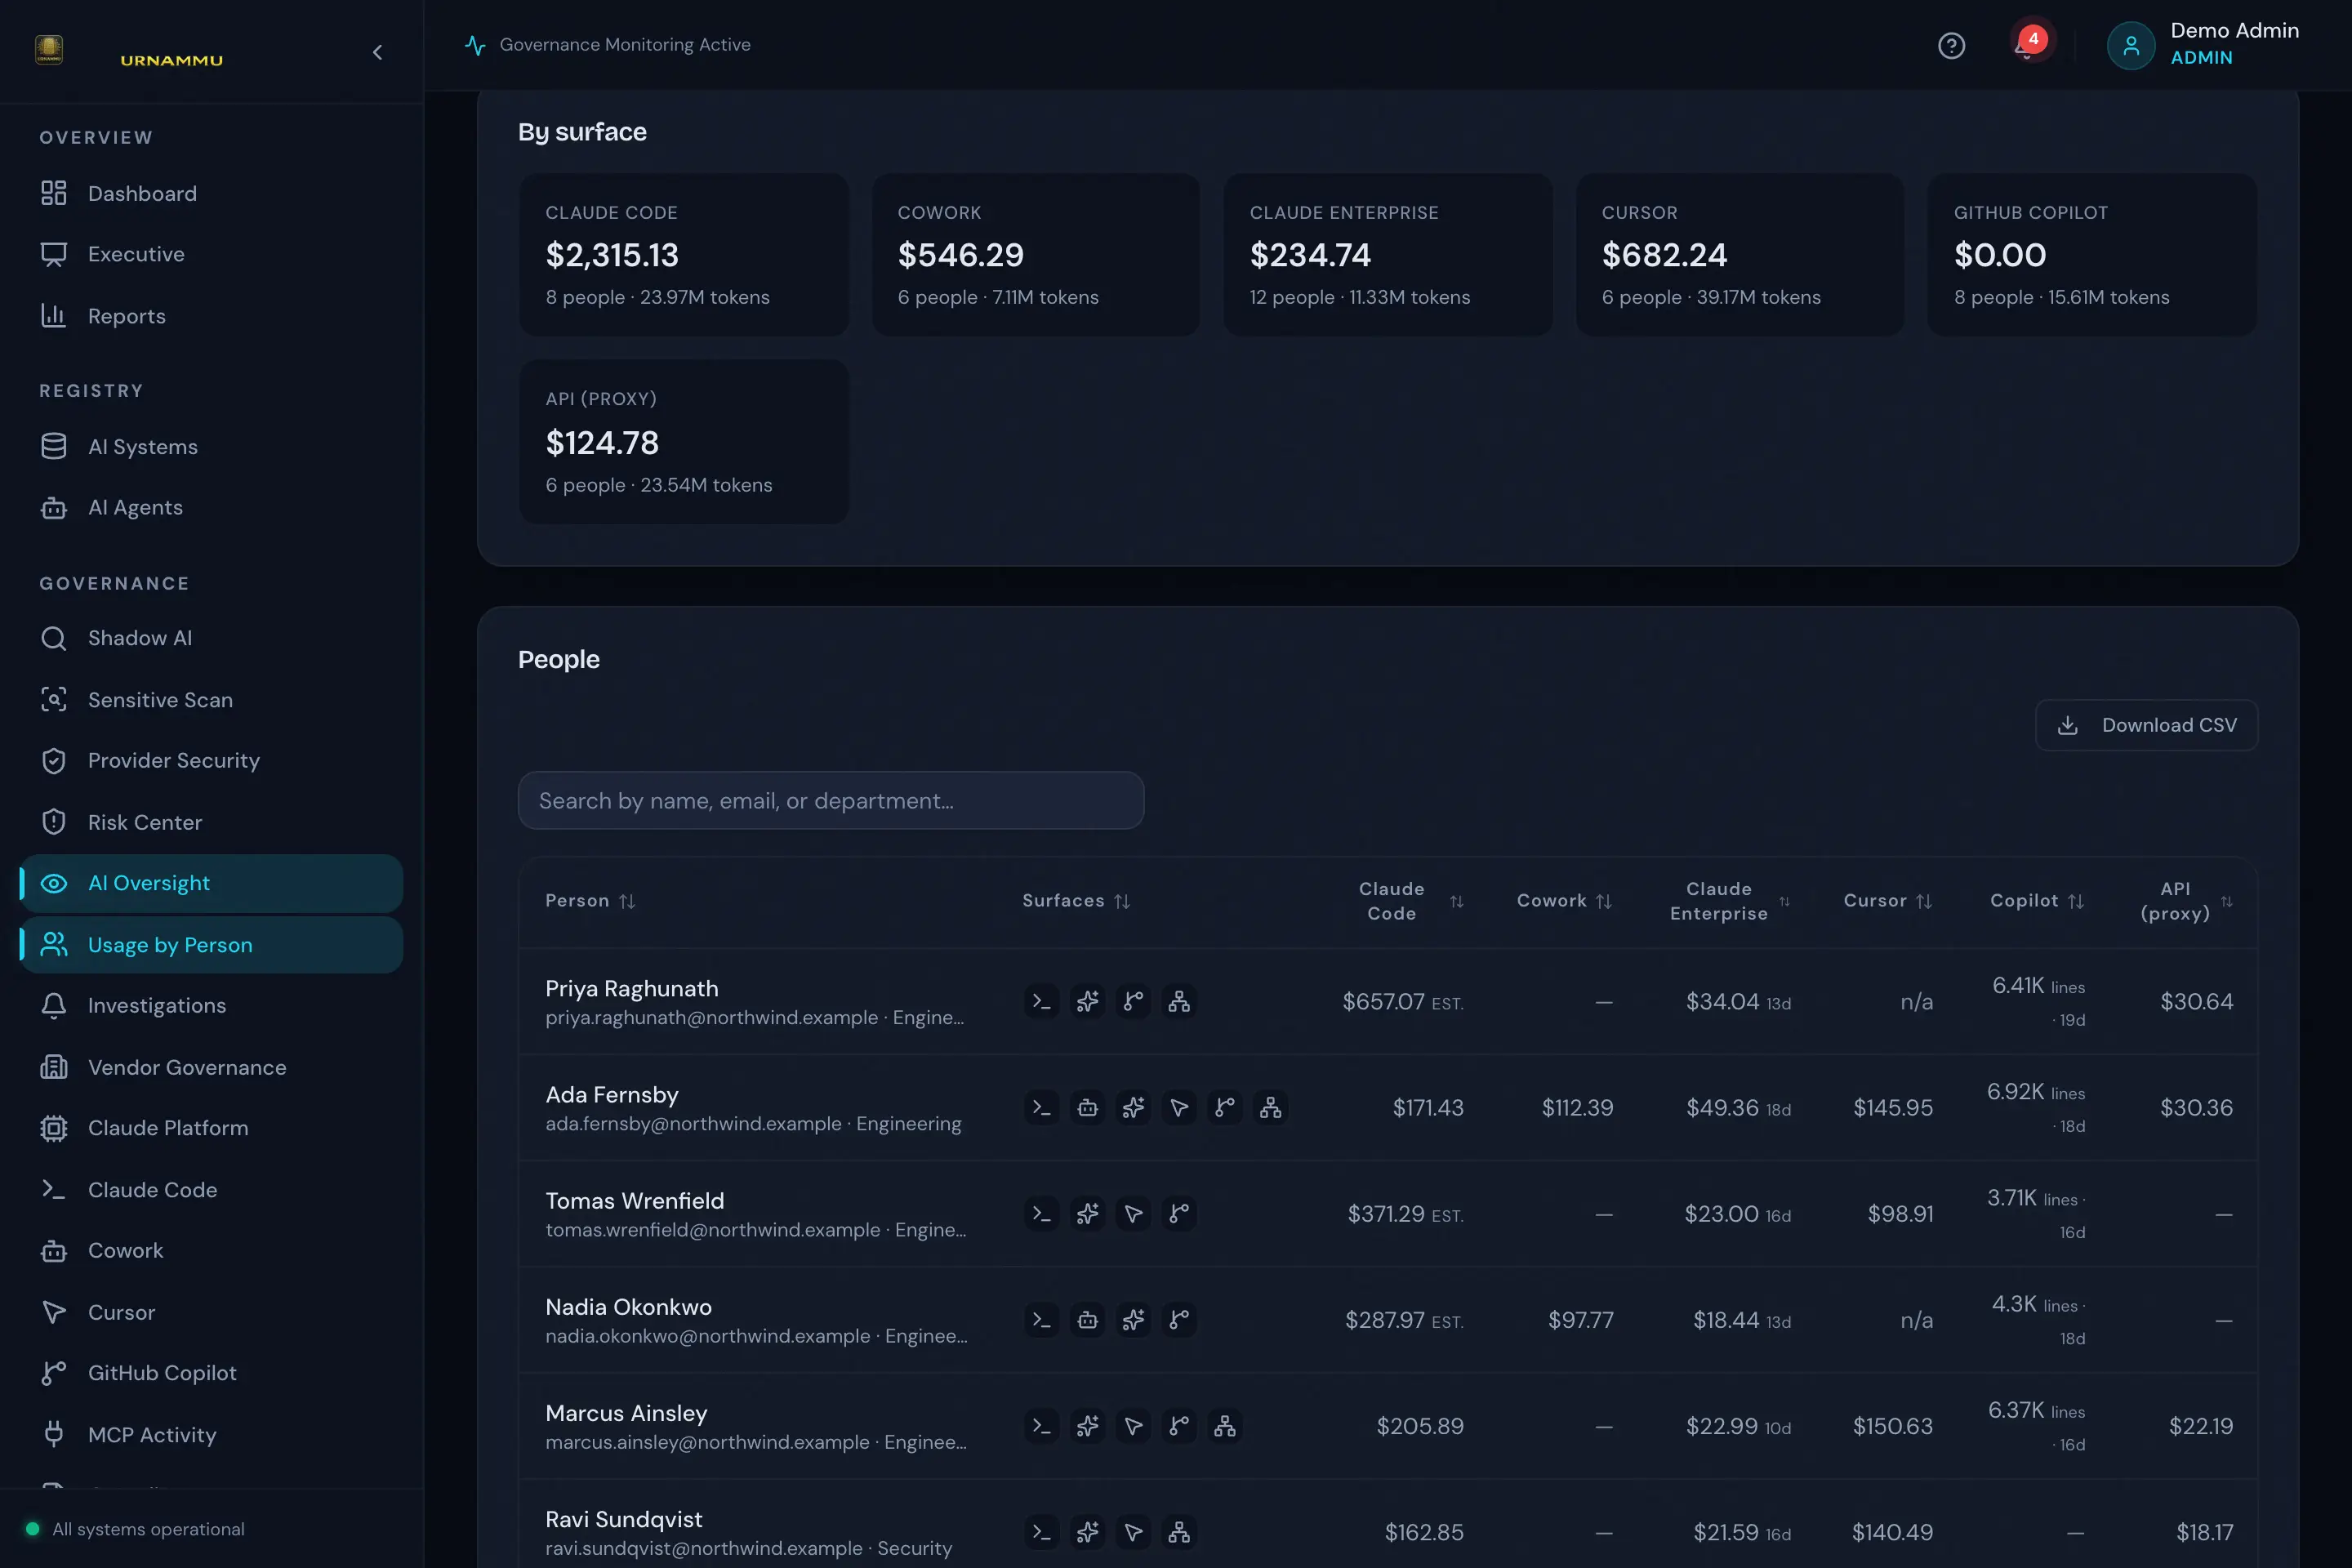The image size is (2352, 1568).
Task: Click Cowork robot icon in Nadia Okonkwo row
Action: pyautogui.click(x=1088, y=1319)
